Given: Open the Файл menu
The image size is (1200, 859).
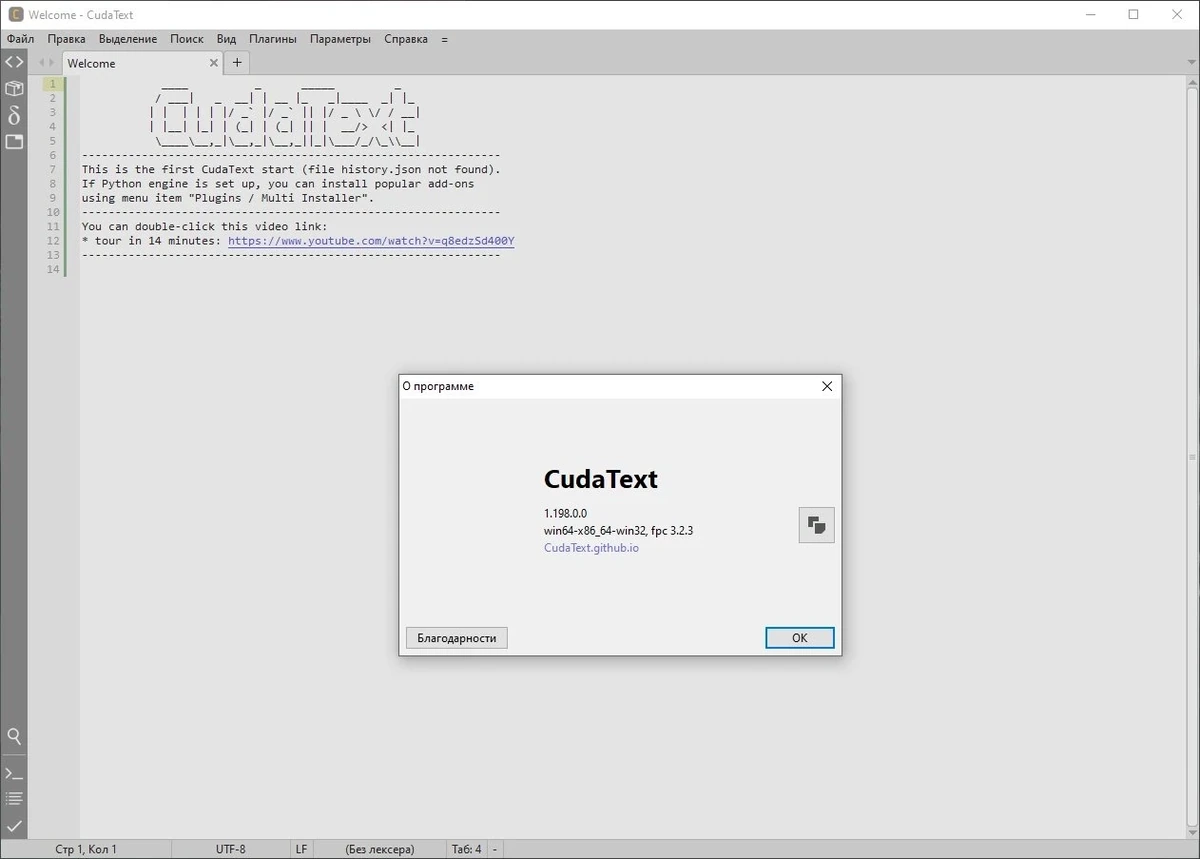Looking at the screenshot, I should click(20, 39).
